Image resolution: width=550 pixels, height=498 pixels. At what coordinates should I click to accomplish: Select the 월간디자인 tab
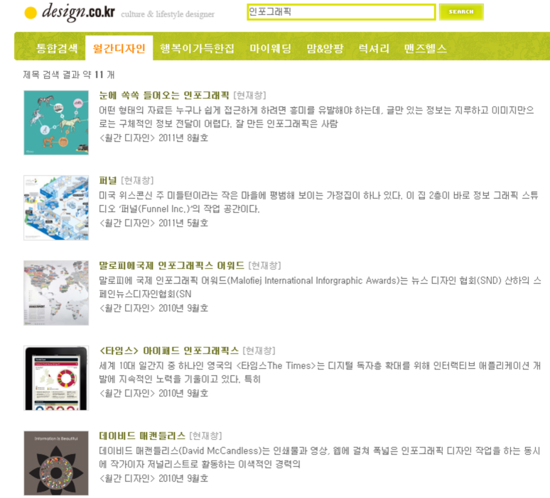click(x=119, y=48)
